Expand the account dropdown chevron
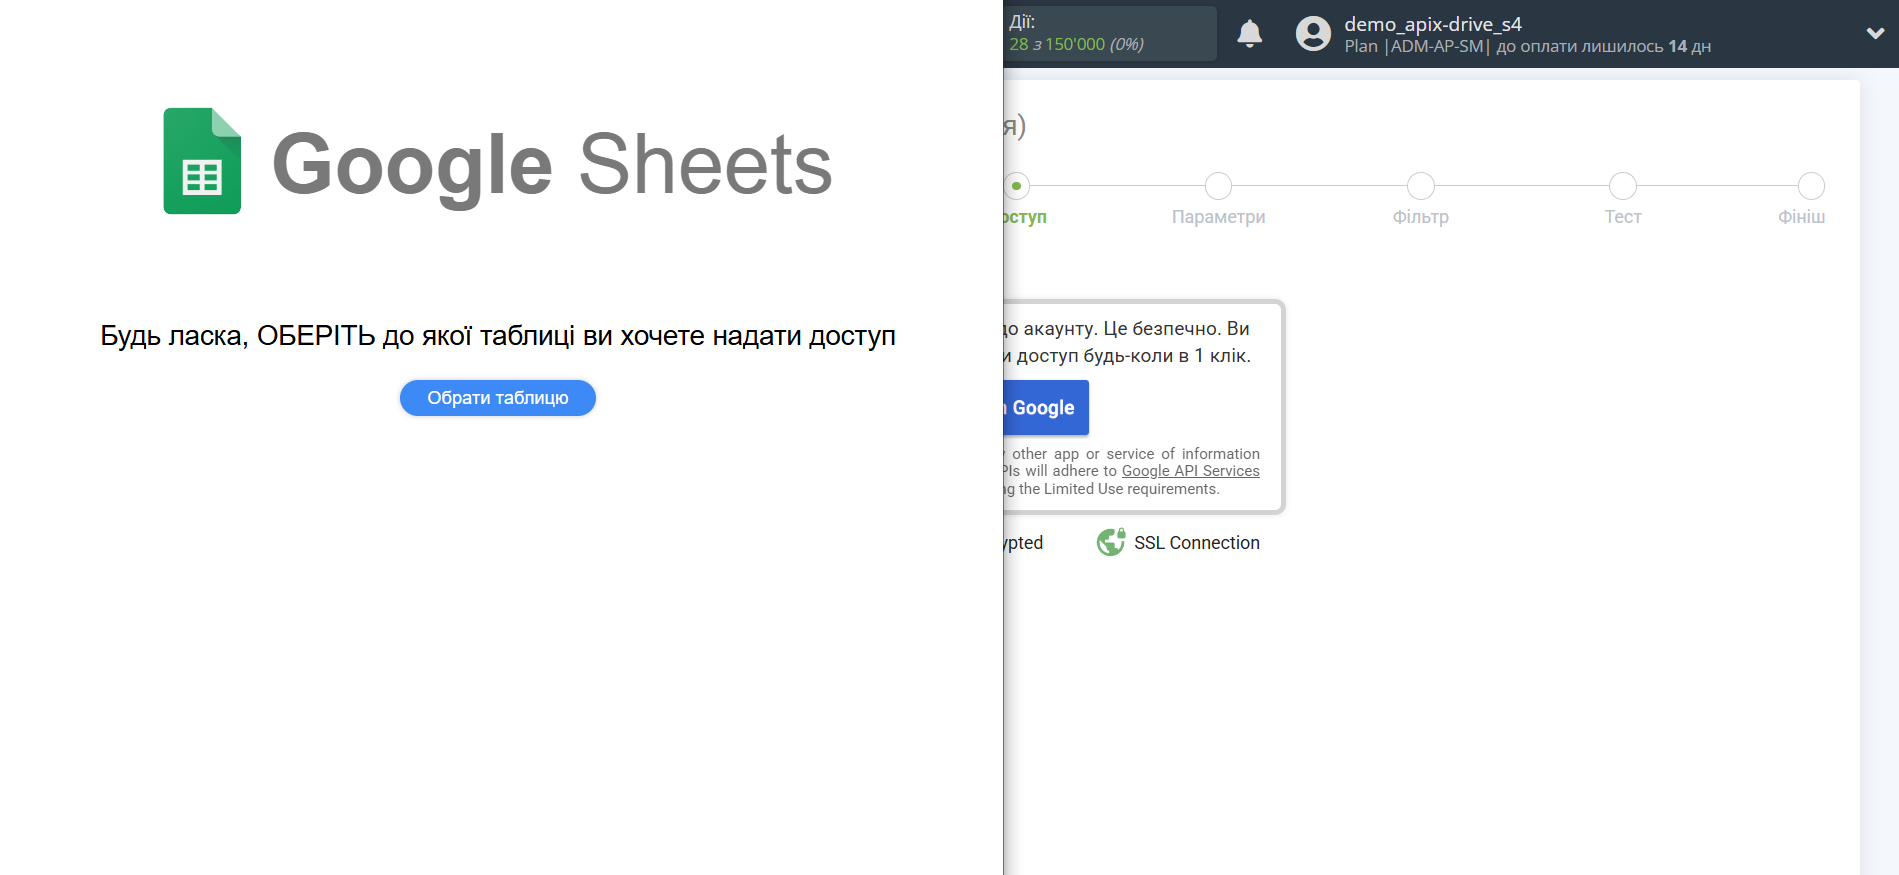Screen dimensions: 1899x875 tap(1875, 33)
